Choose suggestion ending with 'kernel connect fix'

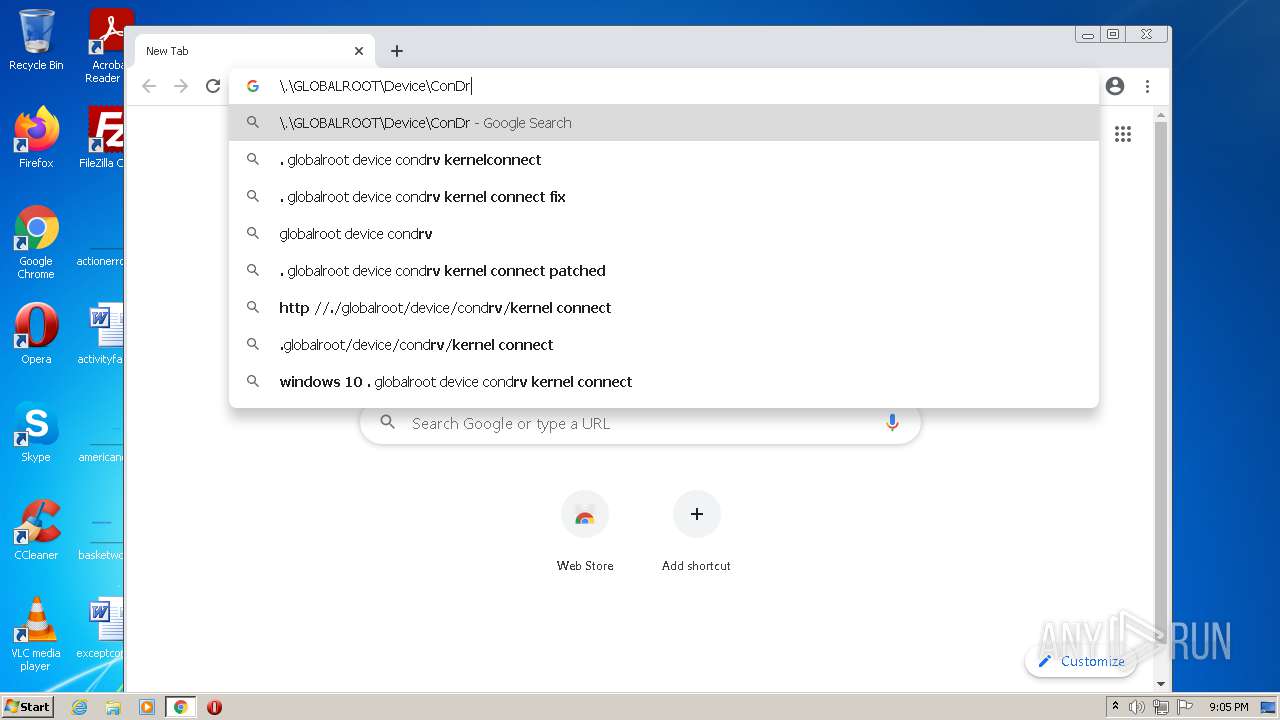(x=664, y=197)
